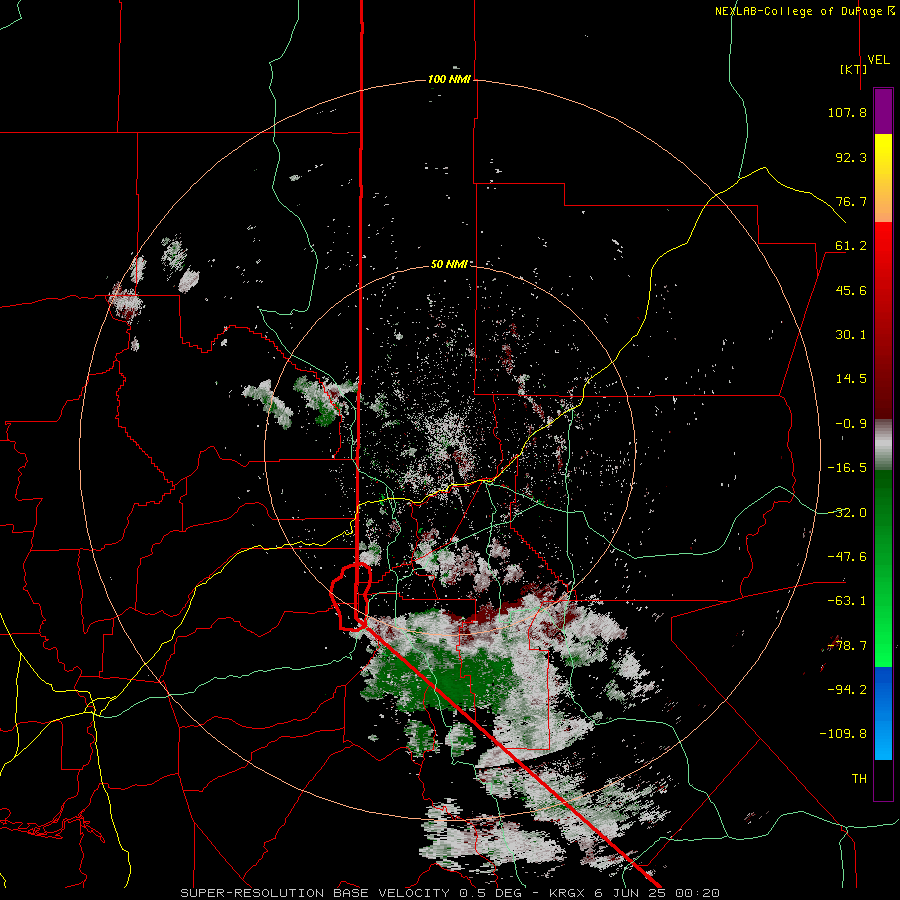
Task: Click the 'VEL' legend title
Action: (878, 60)
